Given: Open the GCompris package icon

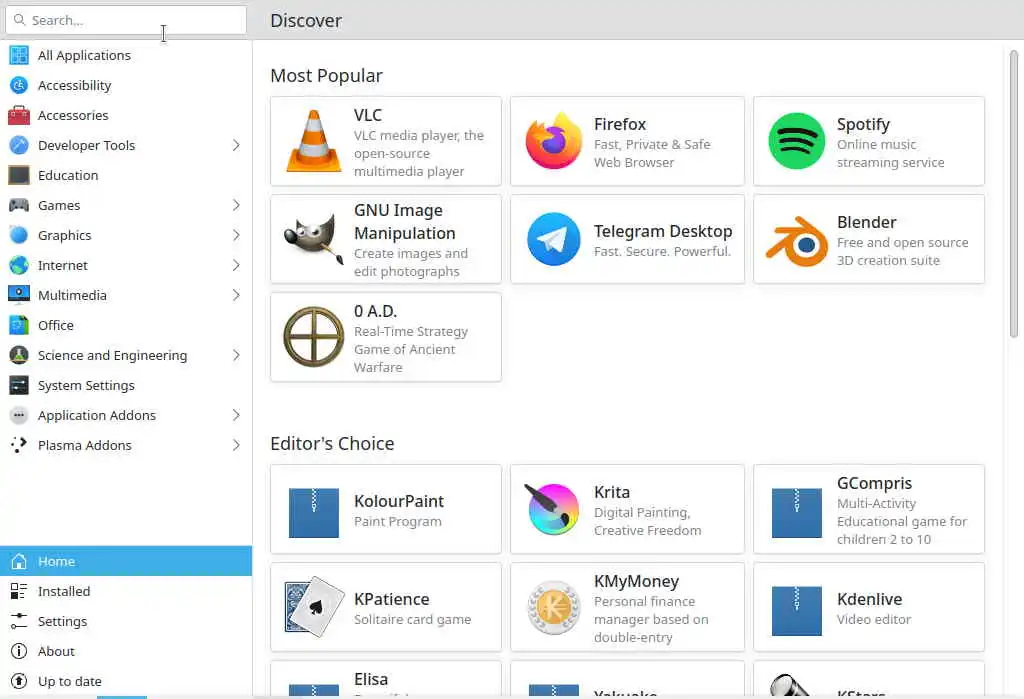Looking at the screenshot, I should point(797,513).
